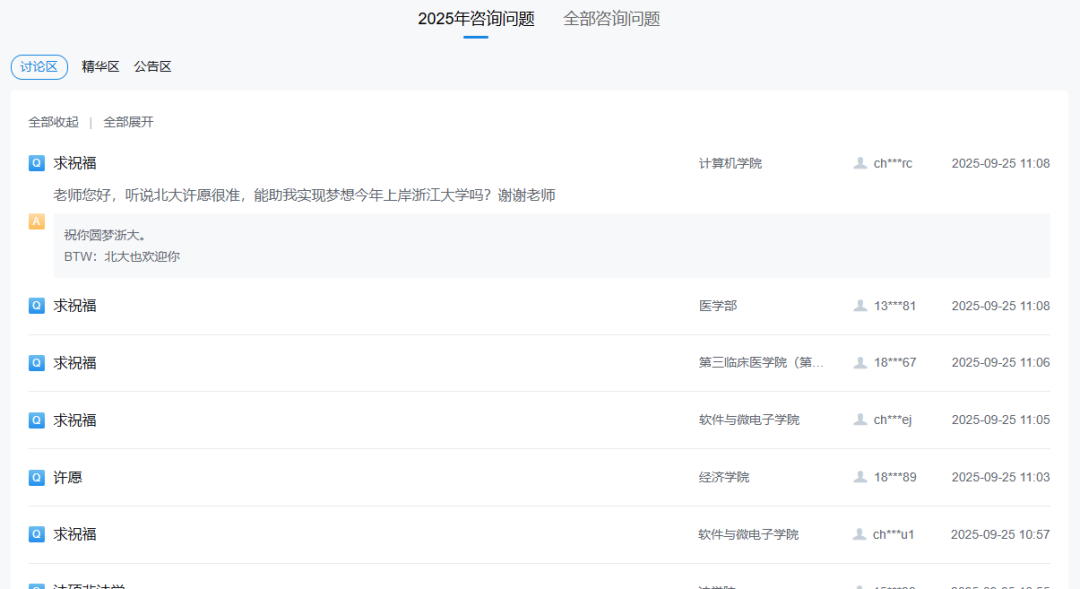Click the 第三临床医学院 college label
Viewport: 1080px width, 589px height.
point(761,363)
